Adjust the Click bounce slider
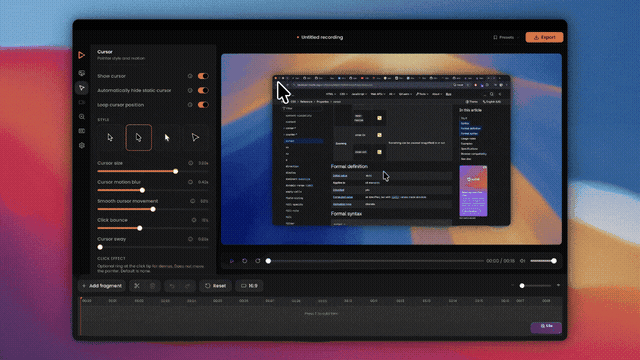The image size is (640, 360). (153, 228)
